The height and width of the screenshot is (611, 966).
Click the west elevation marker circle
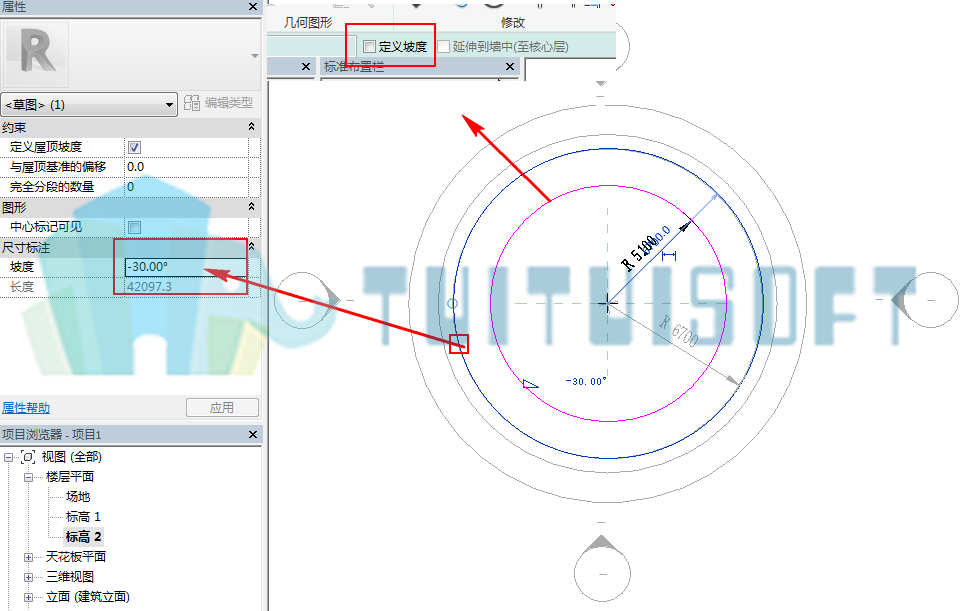(301, 301)
